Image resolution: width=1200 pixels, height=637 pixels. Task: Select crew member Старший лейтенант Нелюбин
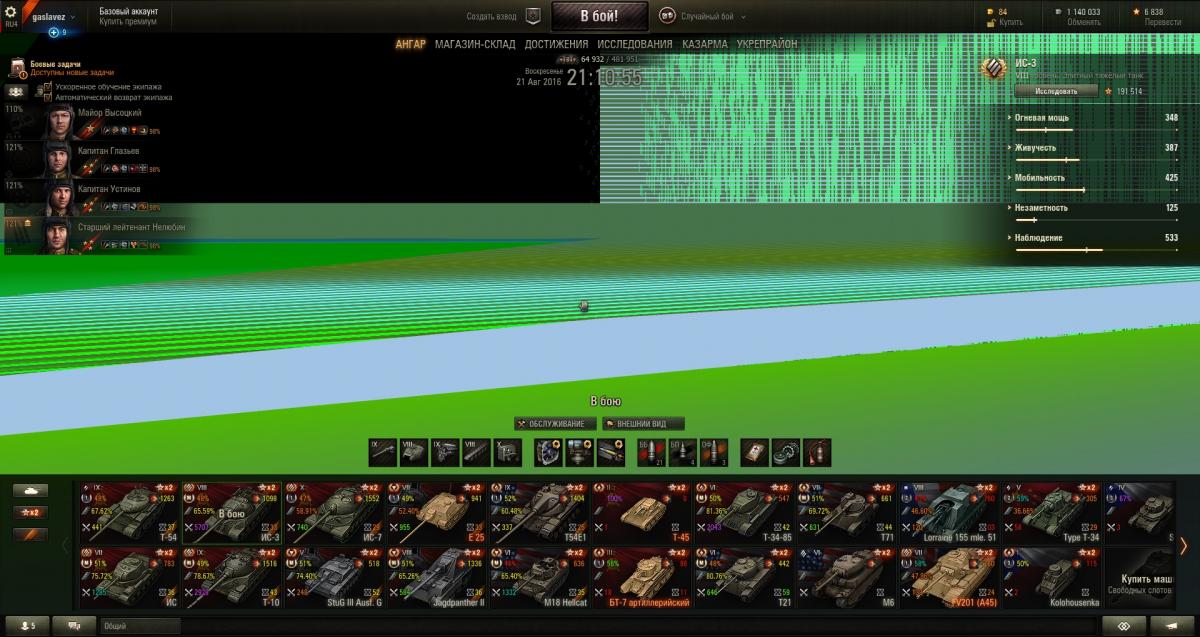[100, 235]
